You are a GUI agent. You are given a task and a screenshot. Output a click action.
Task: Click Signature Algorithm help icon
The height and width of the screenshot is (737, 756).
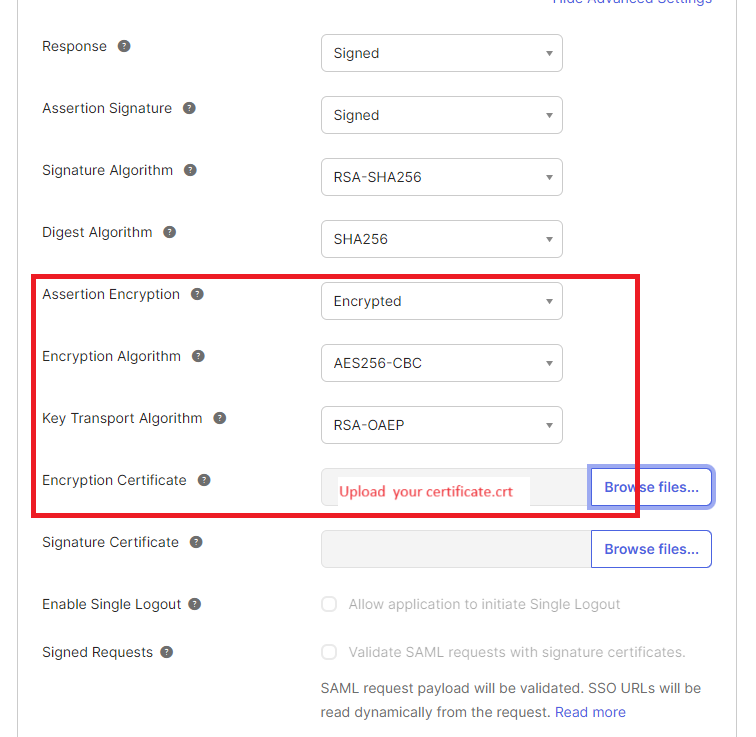coord(190,170)
